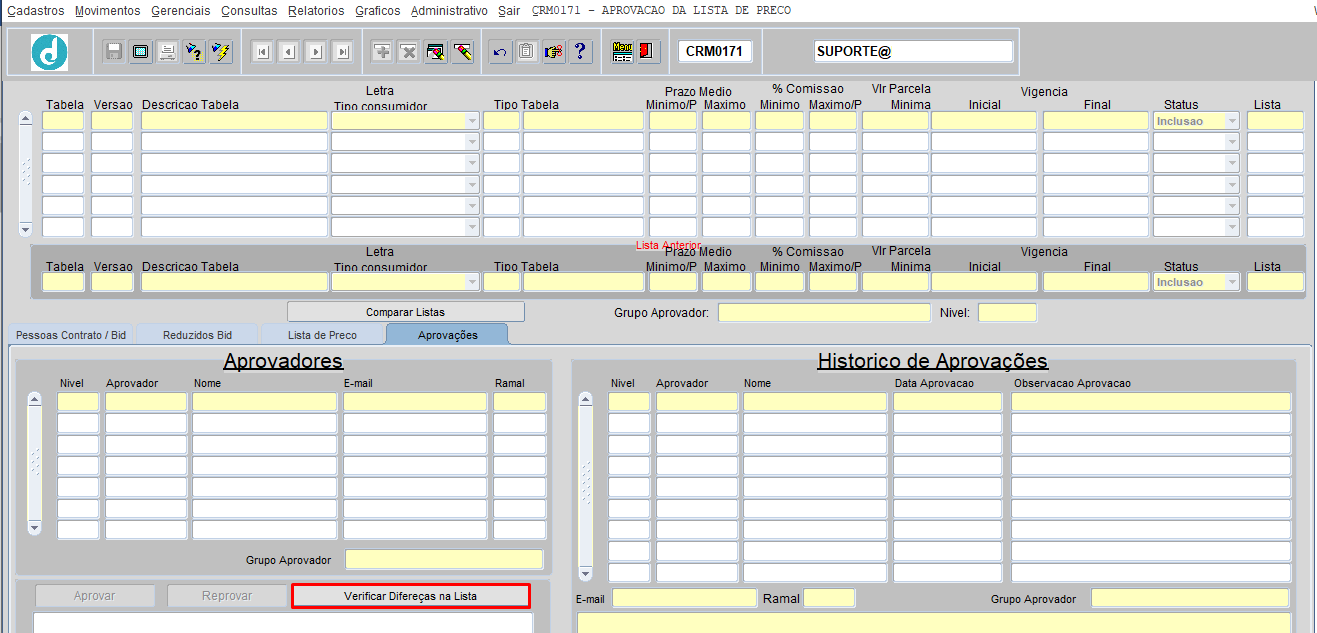Click the insert record plus icon
1317x633 pixels.
click(x=382, y=52)
